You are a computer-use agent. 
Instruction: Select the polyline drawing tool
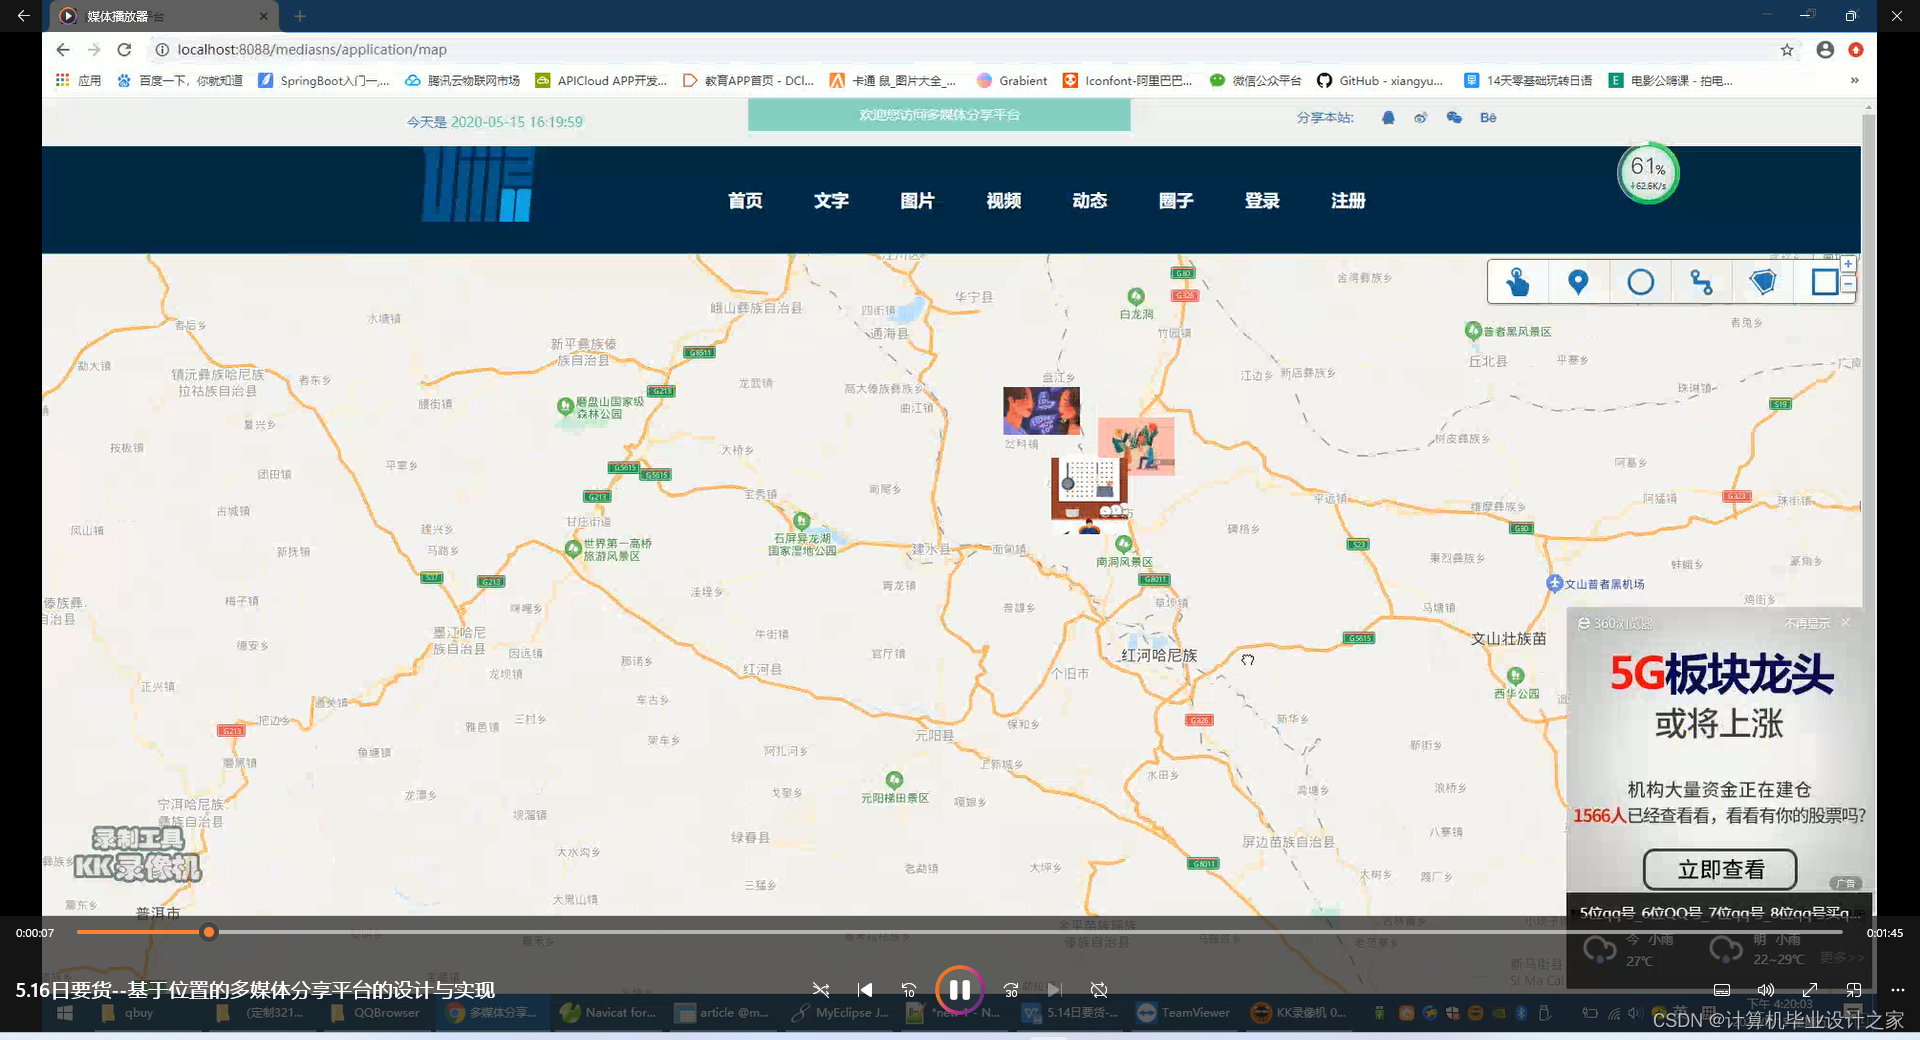(1701, 282)
